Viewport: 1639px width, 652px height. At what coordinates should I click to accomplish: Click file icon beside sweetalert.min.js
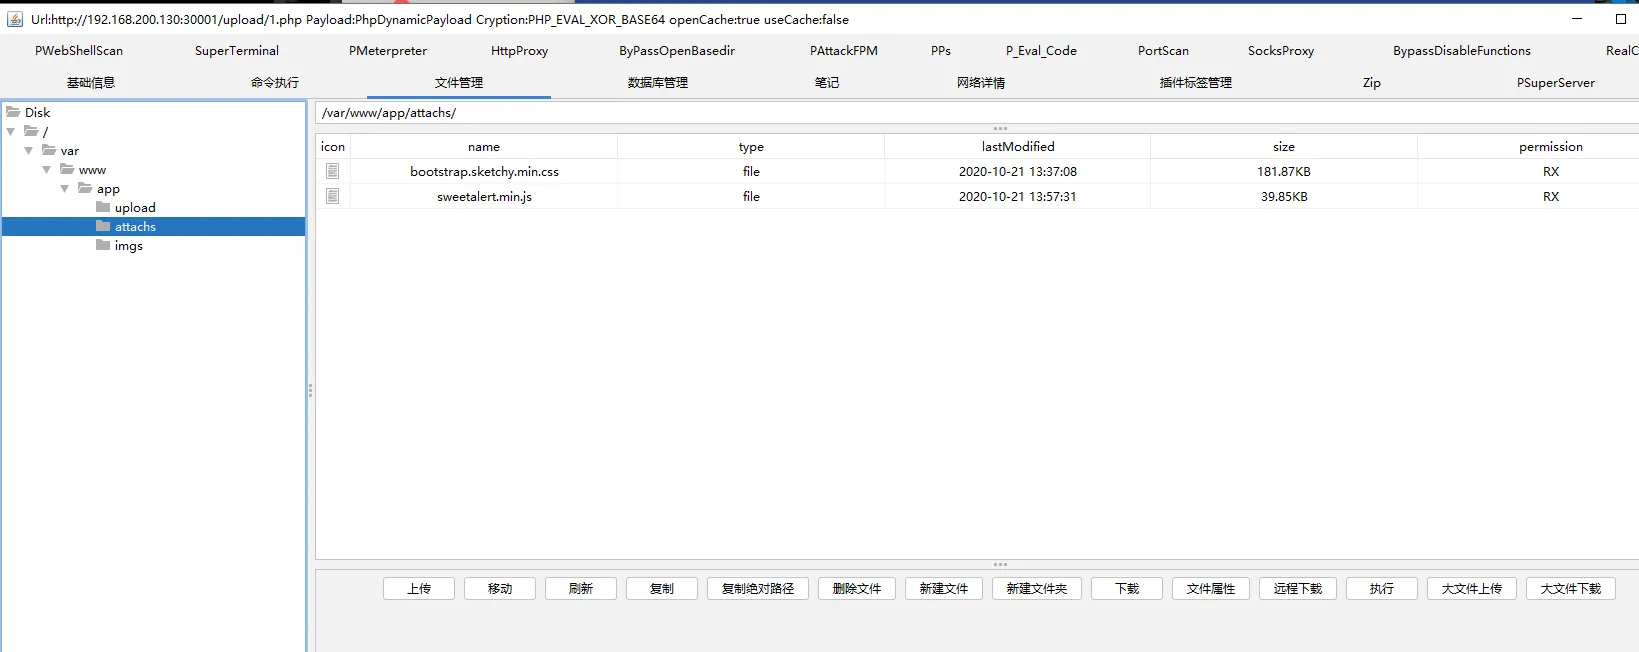click(332, 196)
